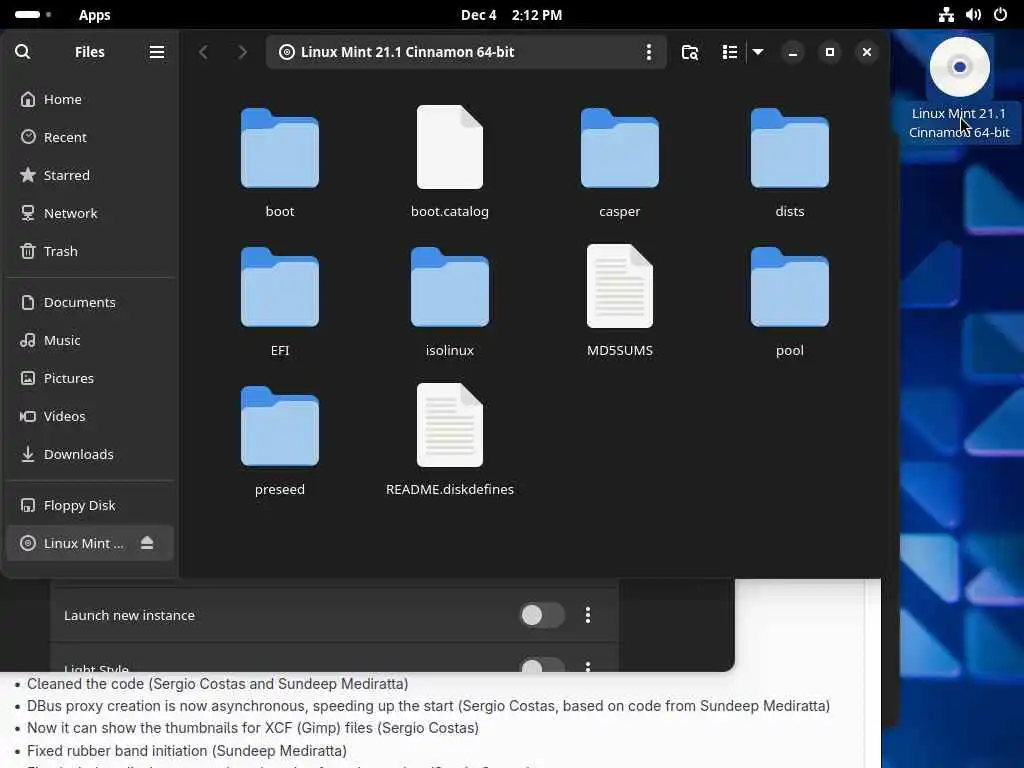Maximize the Files window
Image resolution: width=1024 pixels, height=768 pixels.
[x=829, y=52]
